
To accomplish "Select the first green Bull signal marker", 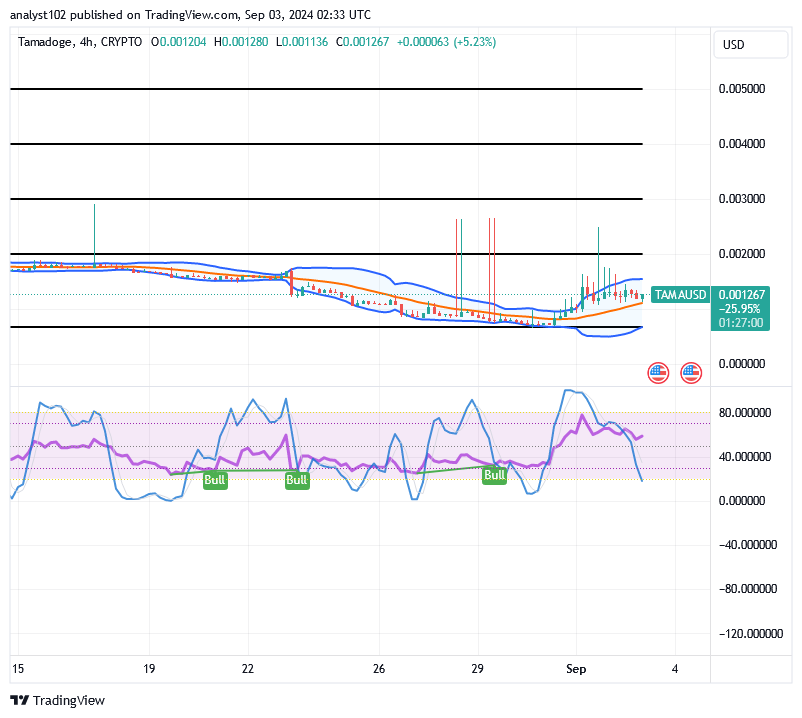I will [215, 480].
